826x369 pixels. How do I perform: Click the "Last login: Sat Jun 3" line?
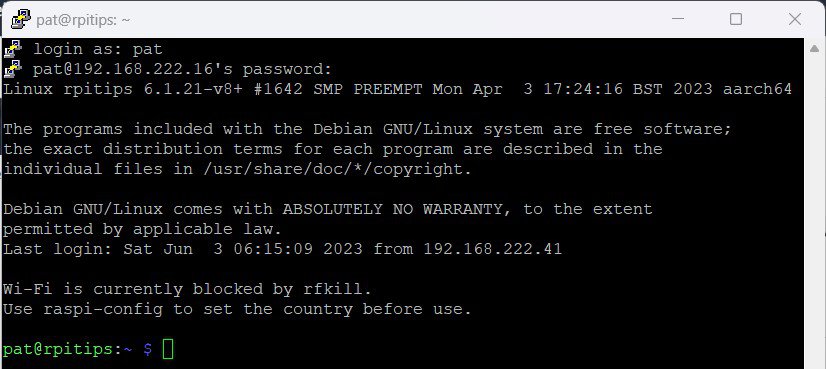pos(113,249)
